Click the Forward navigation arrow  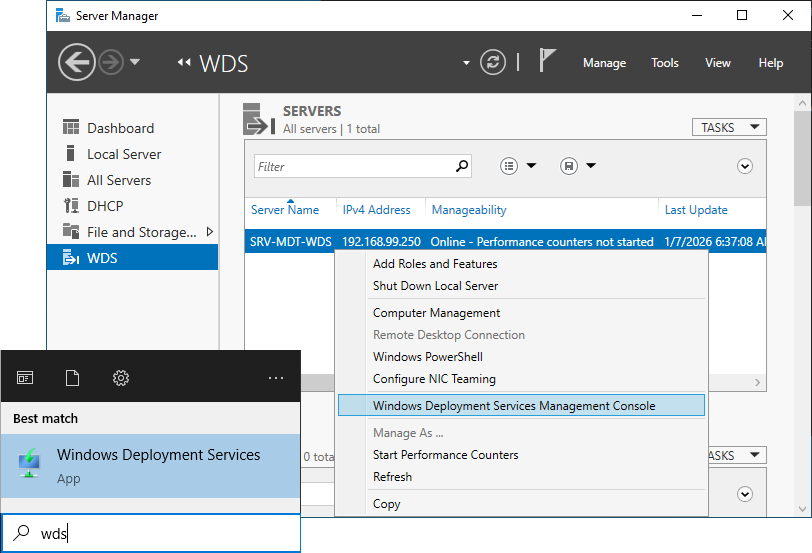click(x=111, y=63)
